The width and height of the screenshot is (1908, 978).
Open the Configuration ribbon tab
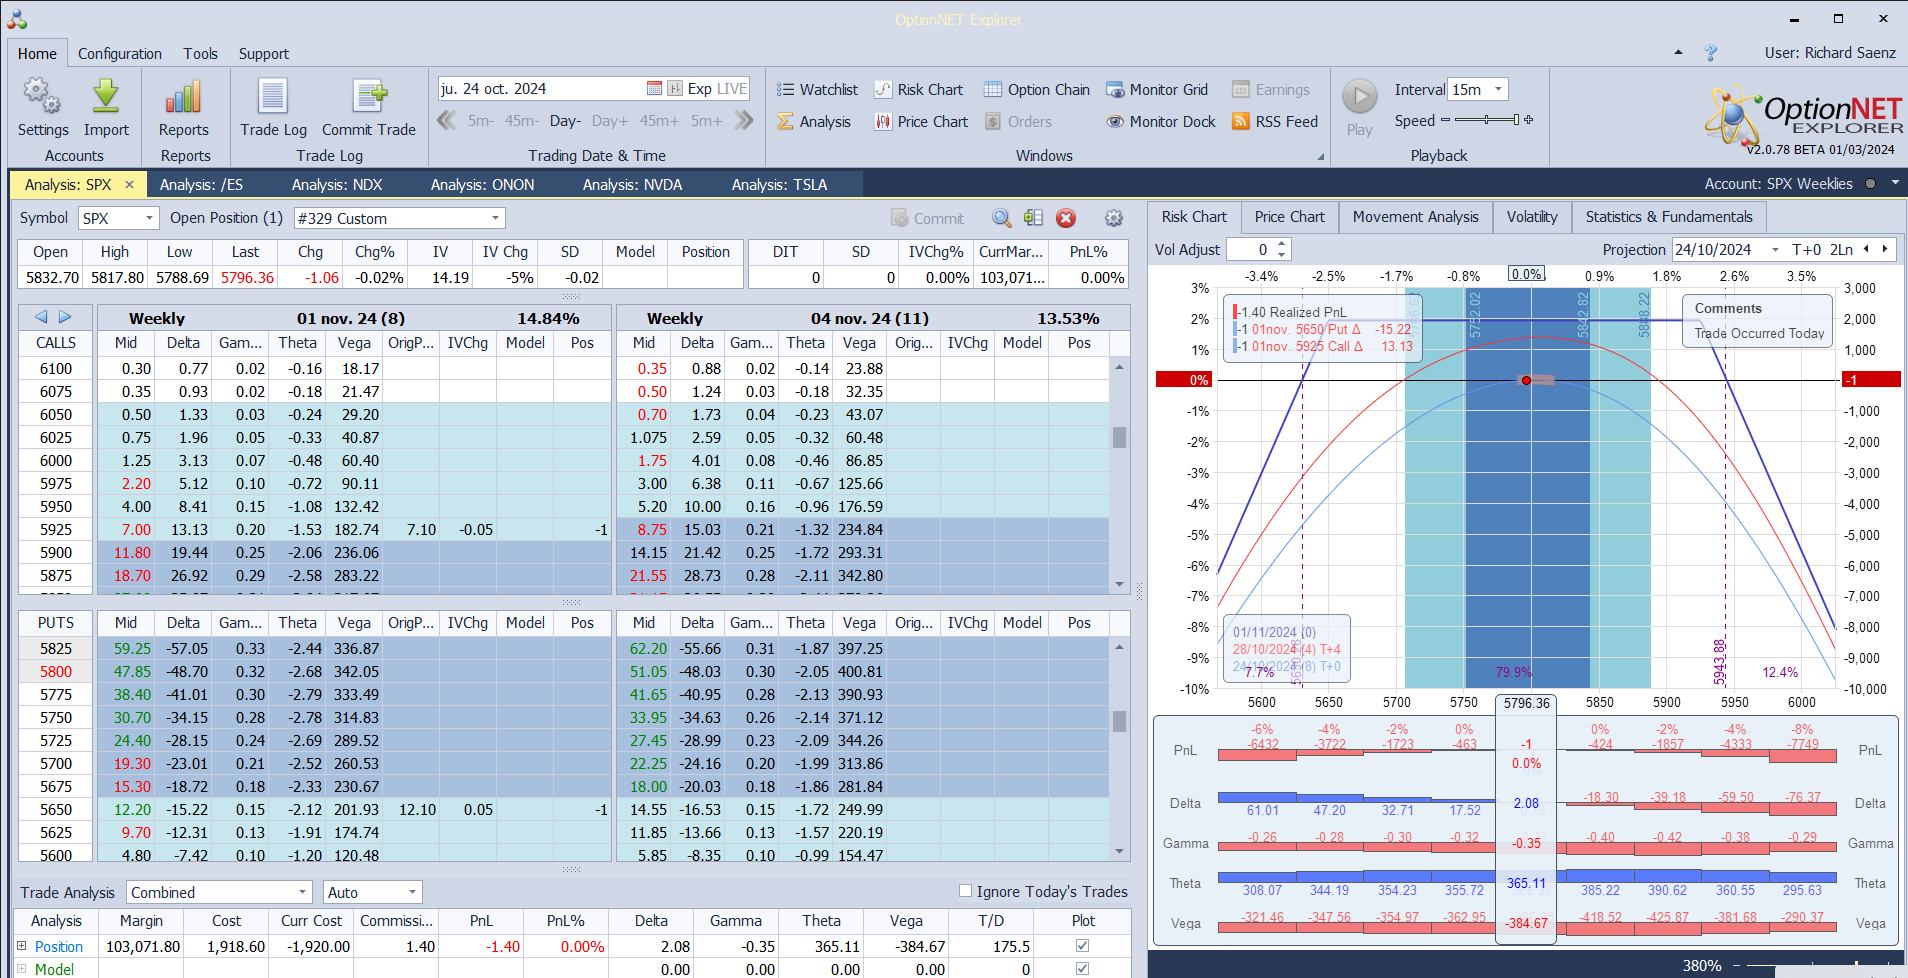[120, 53]
